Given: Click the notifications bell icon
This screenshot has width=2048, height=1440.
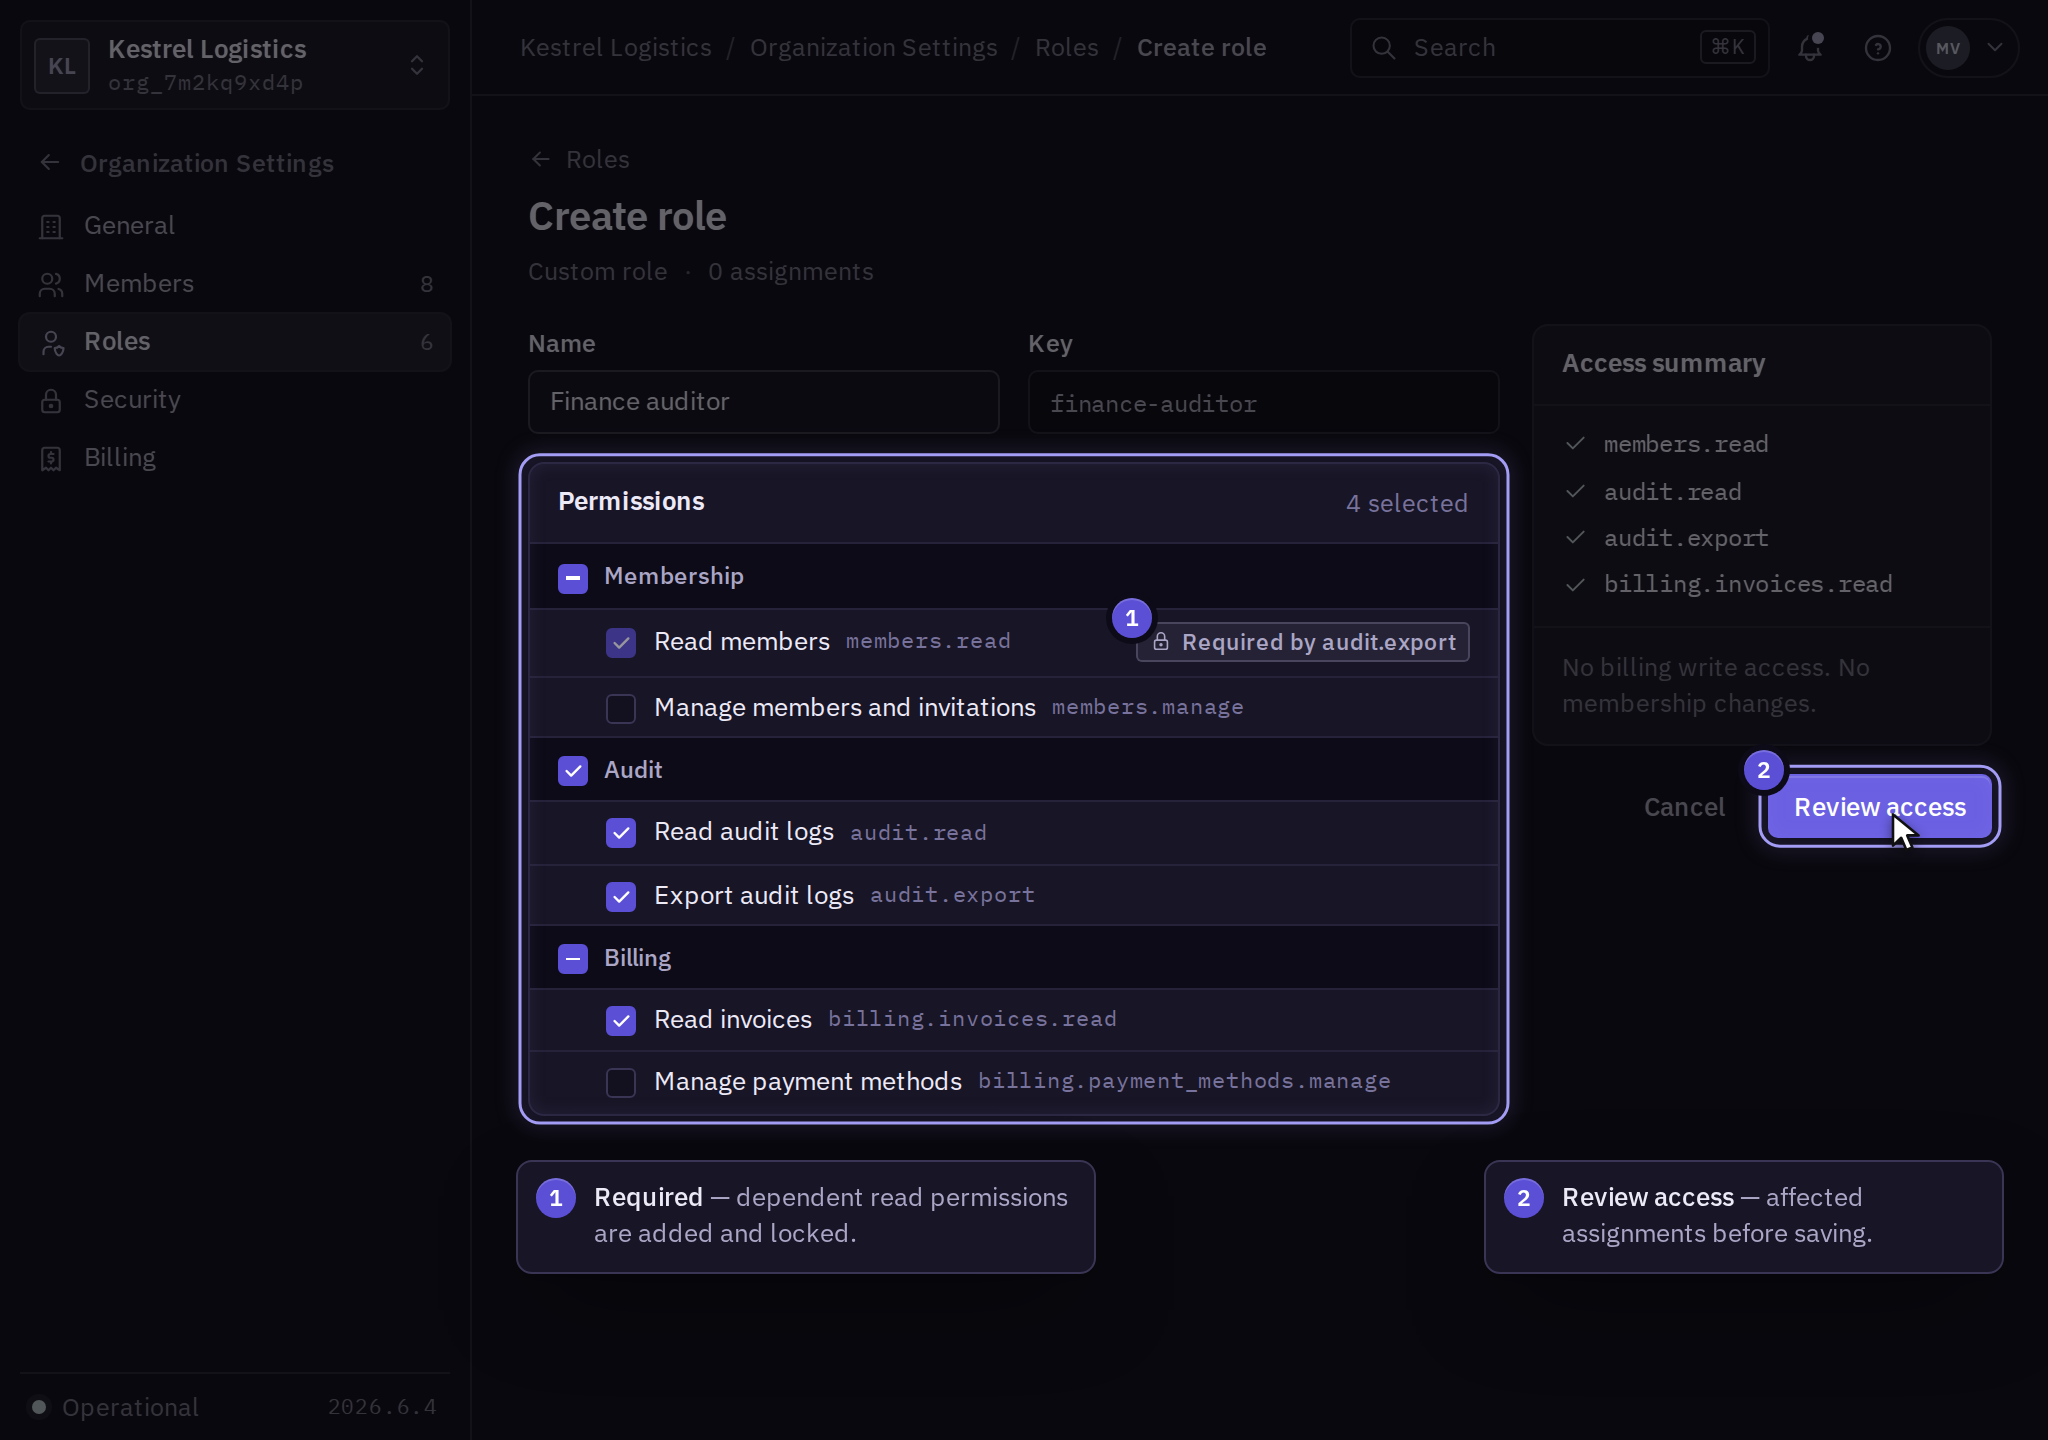Looking at the screenshot, I should [x=1810, y=47].
